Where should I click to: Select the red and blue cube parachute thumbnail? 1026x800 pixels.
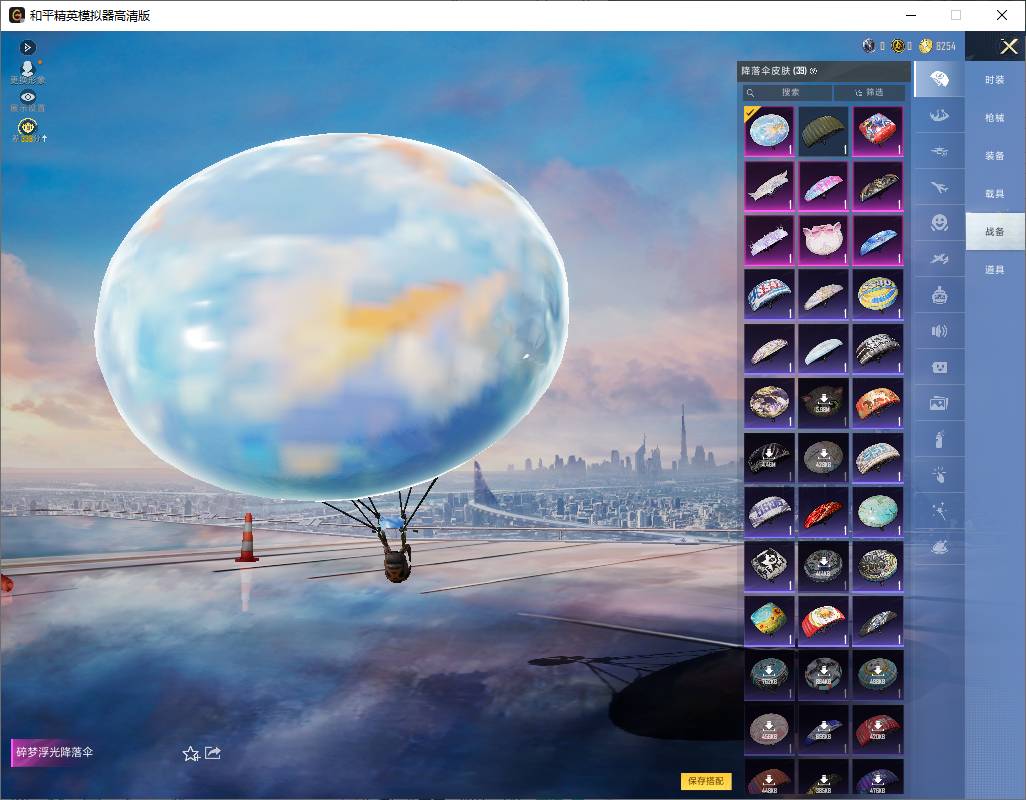(x=878, y=131)
